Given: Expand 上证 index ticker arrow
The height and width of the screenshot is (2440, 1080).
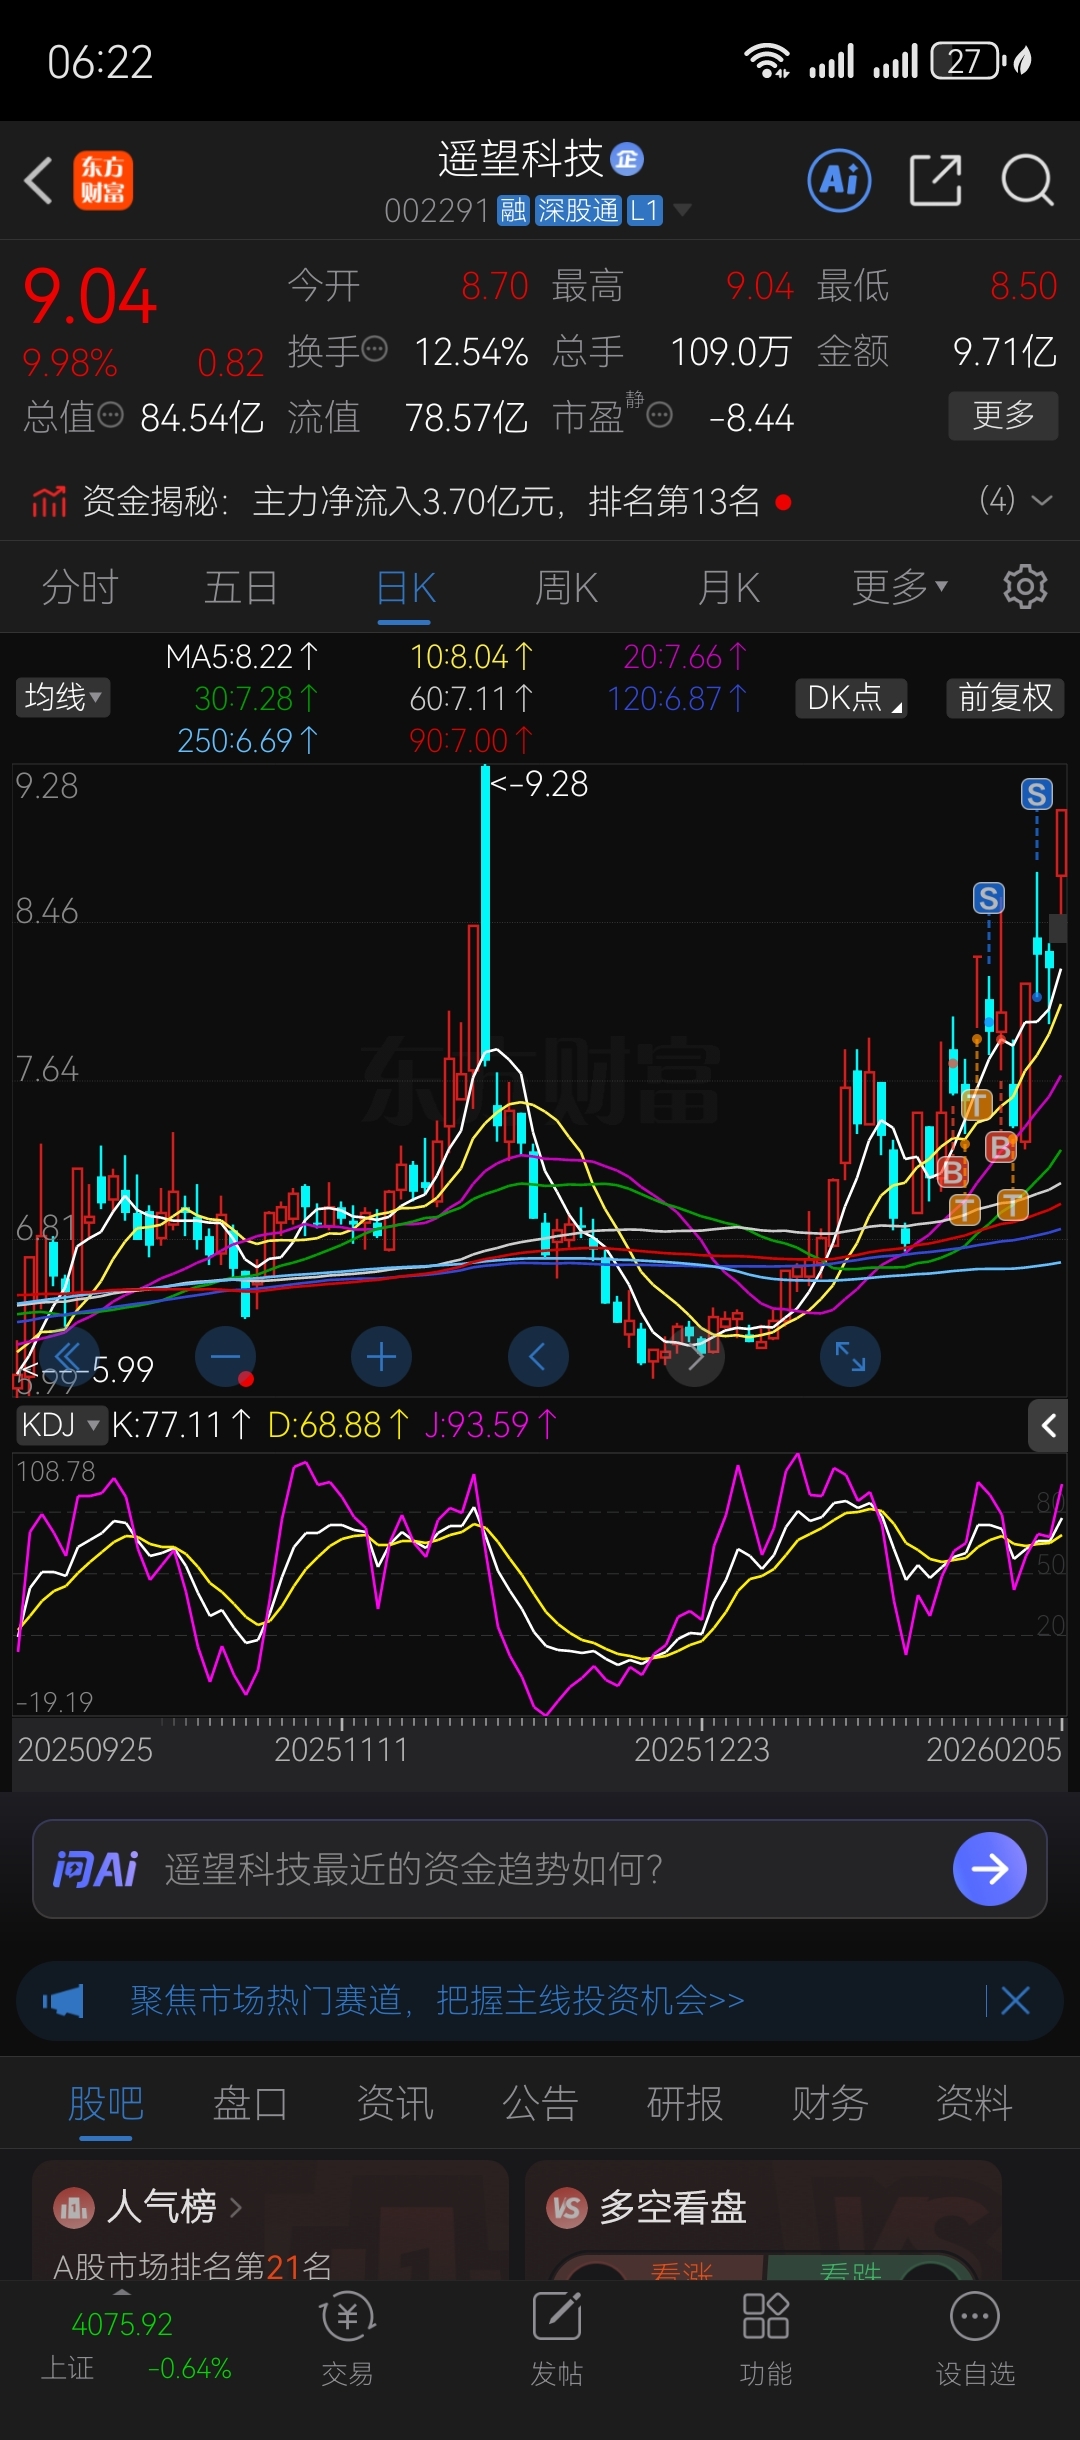Looking at the screenshot, I should (x=122, y=2292).
